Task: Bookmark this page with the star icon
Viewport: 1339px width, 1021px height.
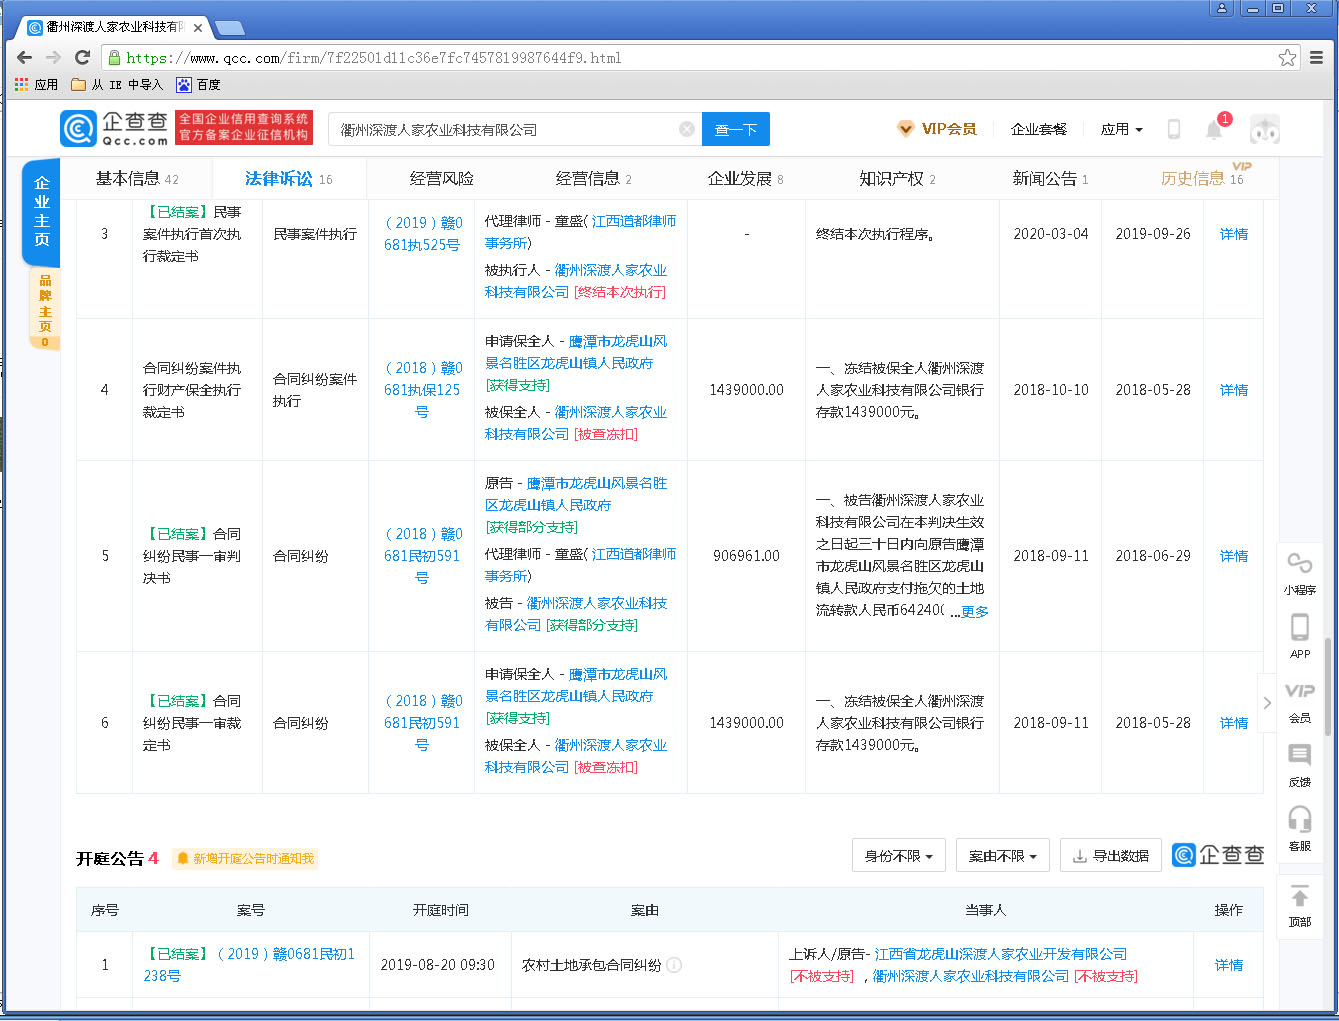Action: [x=1287, y=58]
